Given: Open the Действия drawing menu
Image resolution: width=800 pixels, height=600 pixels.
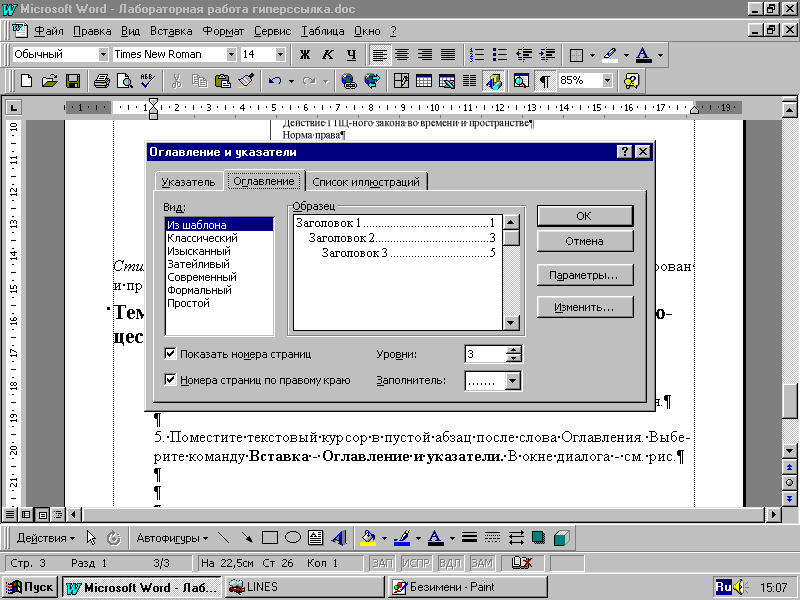Looking at the screenshot, I should pos(45,538).
